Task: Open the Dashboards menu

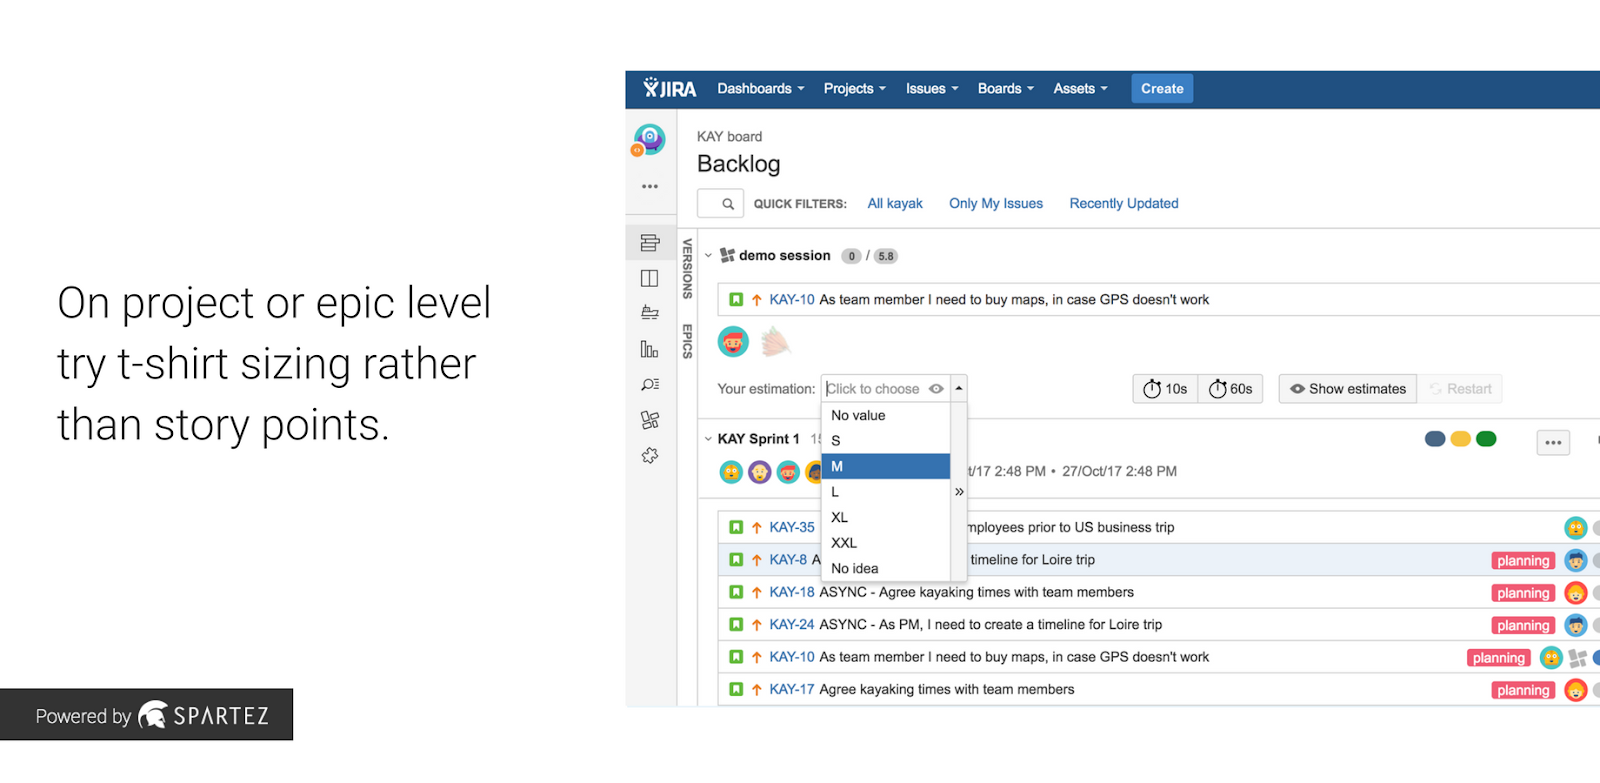Action: [760, 89]
